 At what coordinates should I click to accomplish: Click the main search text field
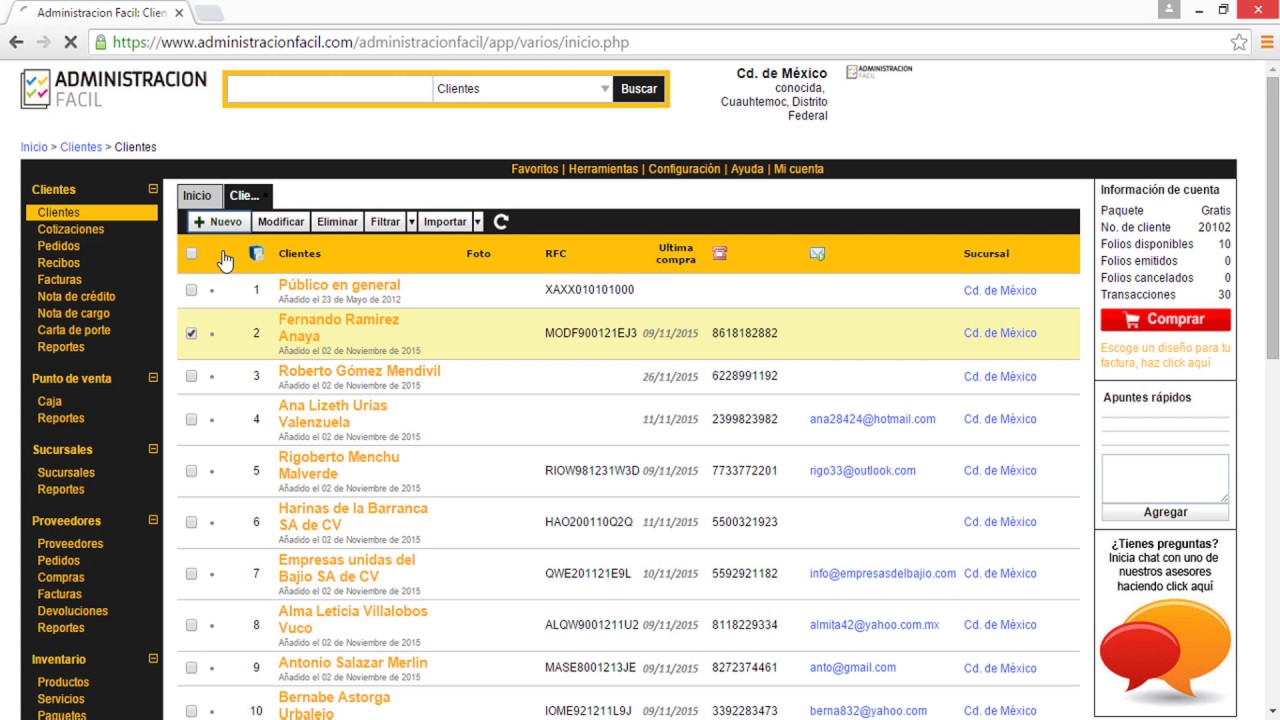click(x=330, y=89)
